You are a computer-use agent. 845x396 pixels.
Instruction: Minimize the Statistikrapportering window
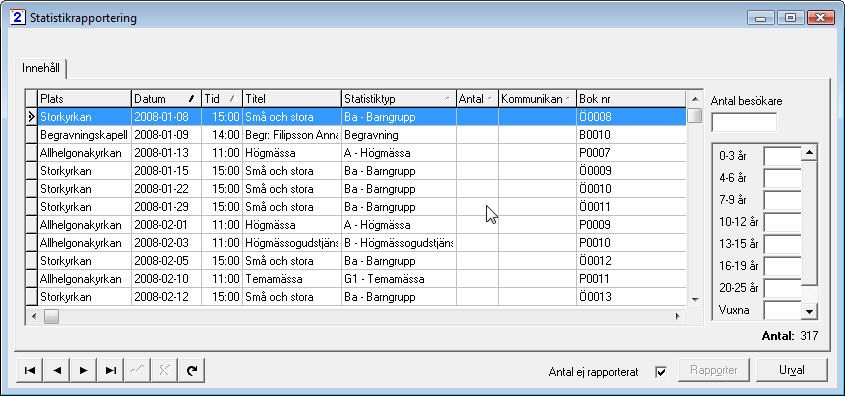pyautogui.click(x=761, y=18)
